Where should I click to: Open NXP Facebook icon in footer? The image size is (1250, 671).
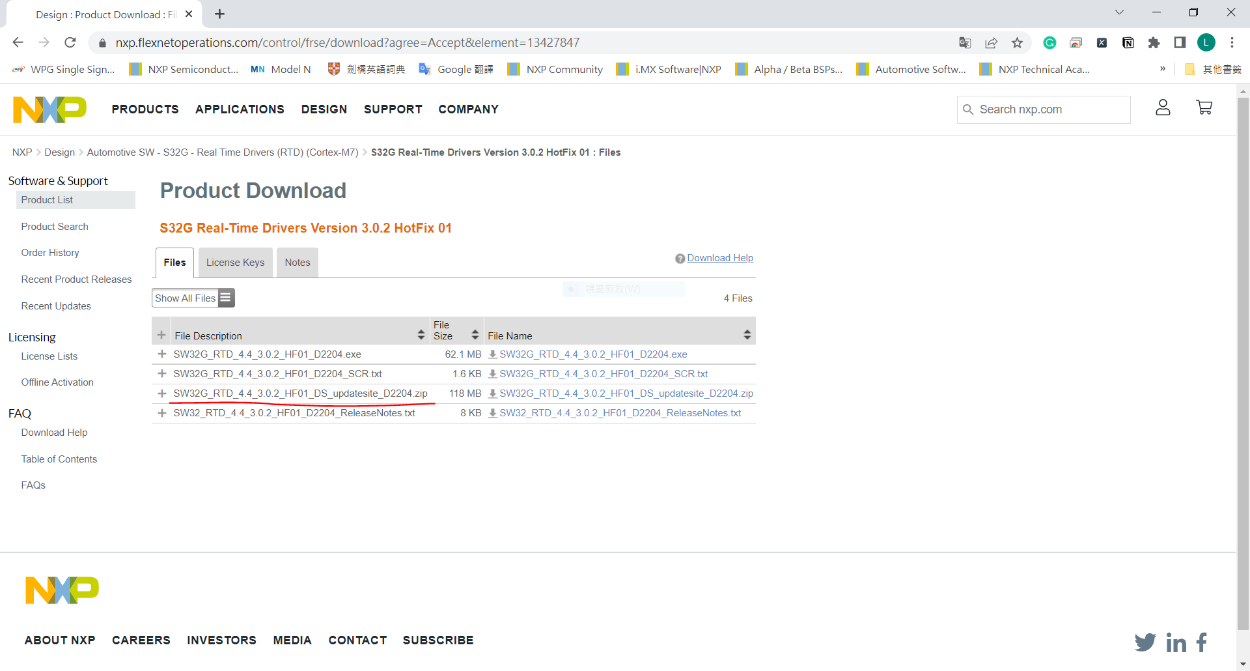(x=1201, y=642)
